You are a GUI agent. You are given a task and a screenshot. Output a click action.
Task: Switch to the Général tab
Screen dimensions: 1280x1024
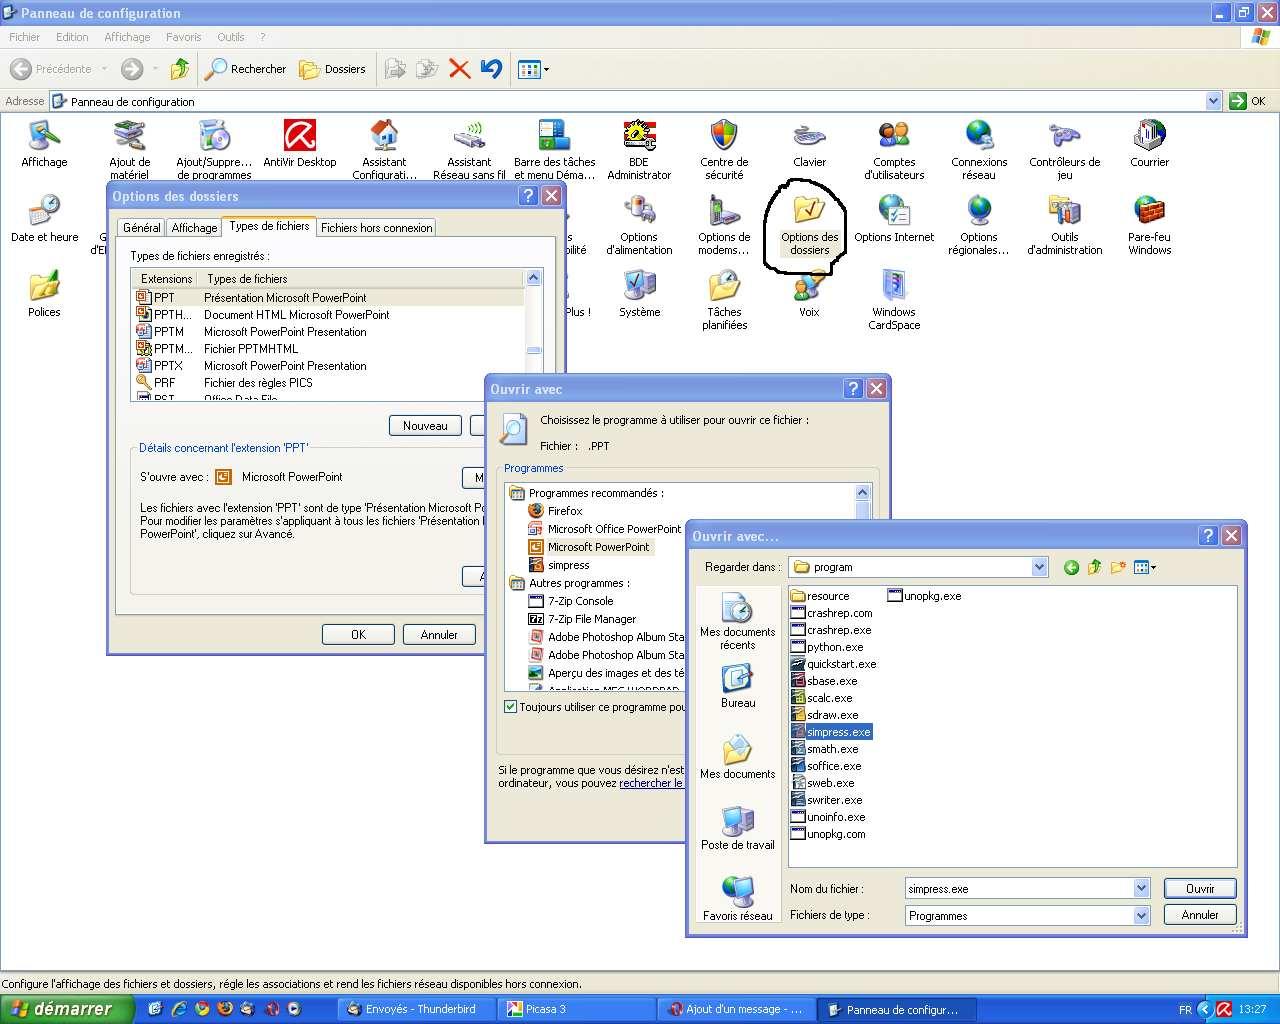pos(141,228)
